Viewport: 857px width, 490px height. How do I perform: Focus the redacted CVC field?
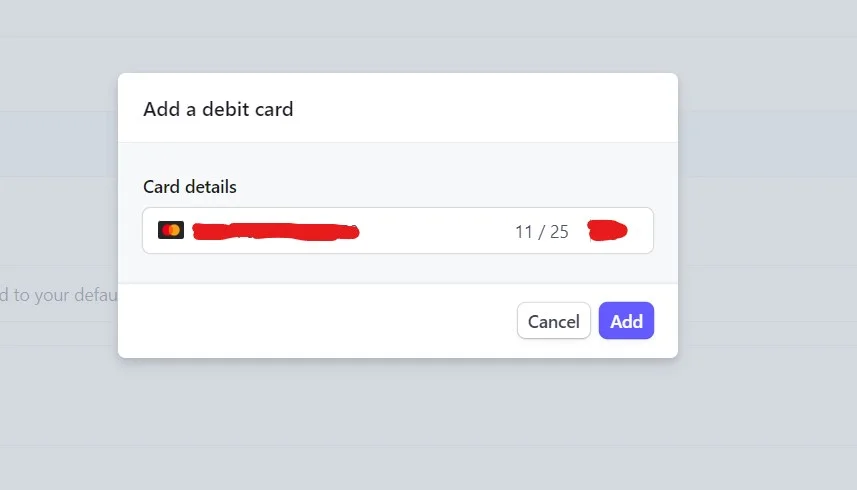(607, 231)
